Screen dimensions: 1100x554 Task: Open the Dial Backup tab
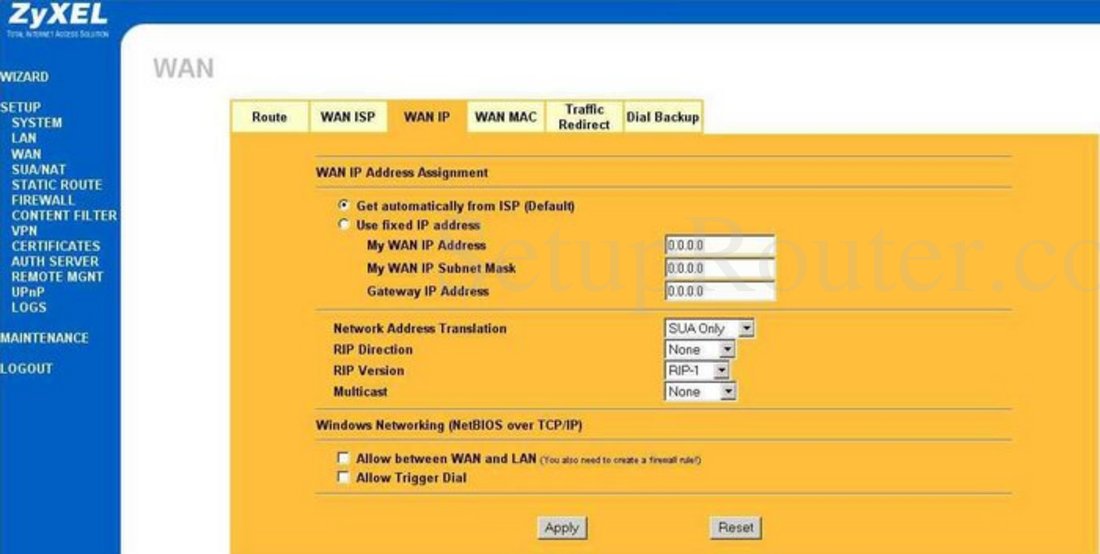click(662, 117)
